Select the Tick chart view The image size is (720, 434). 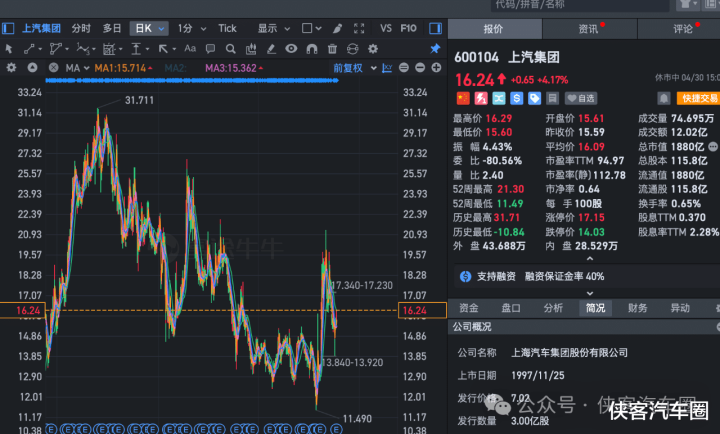tap(227, 28)
